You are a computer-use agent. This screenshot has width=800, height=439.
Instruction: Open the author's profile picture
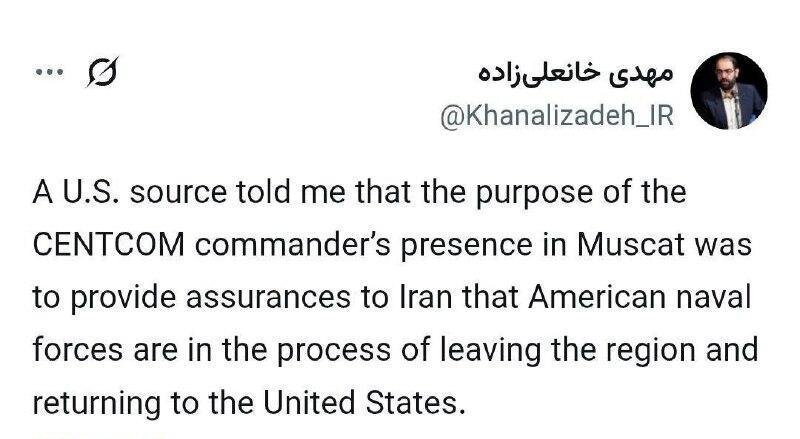pyautogui.click(x=729, y=92)
